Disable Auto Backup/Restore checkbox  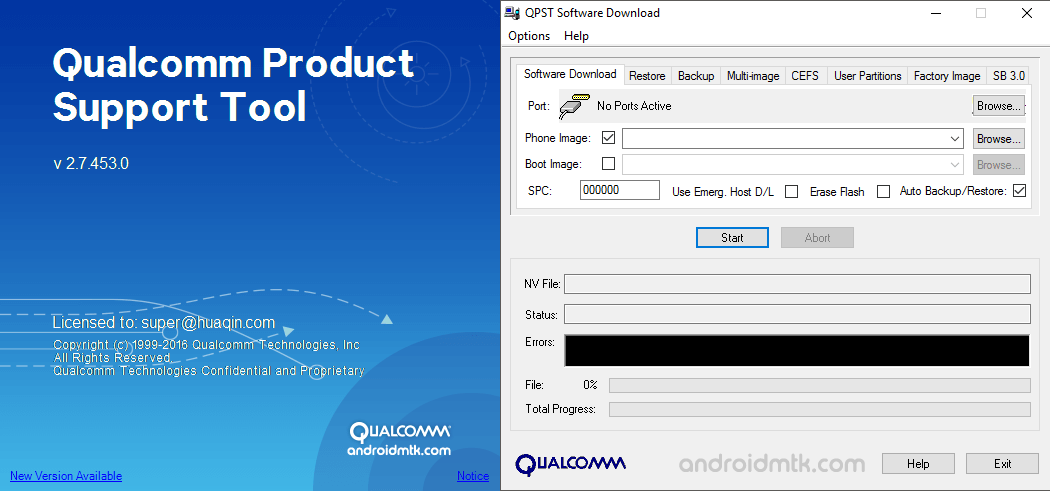[x=1019, y=191]
